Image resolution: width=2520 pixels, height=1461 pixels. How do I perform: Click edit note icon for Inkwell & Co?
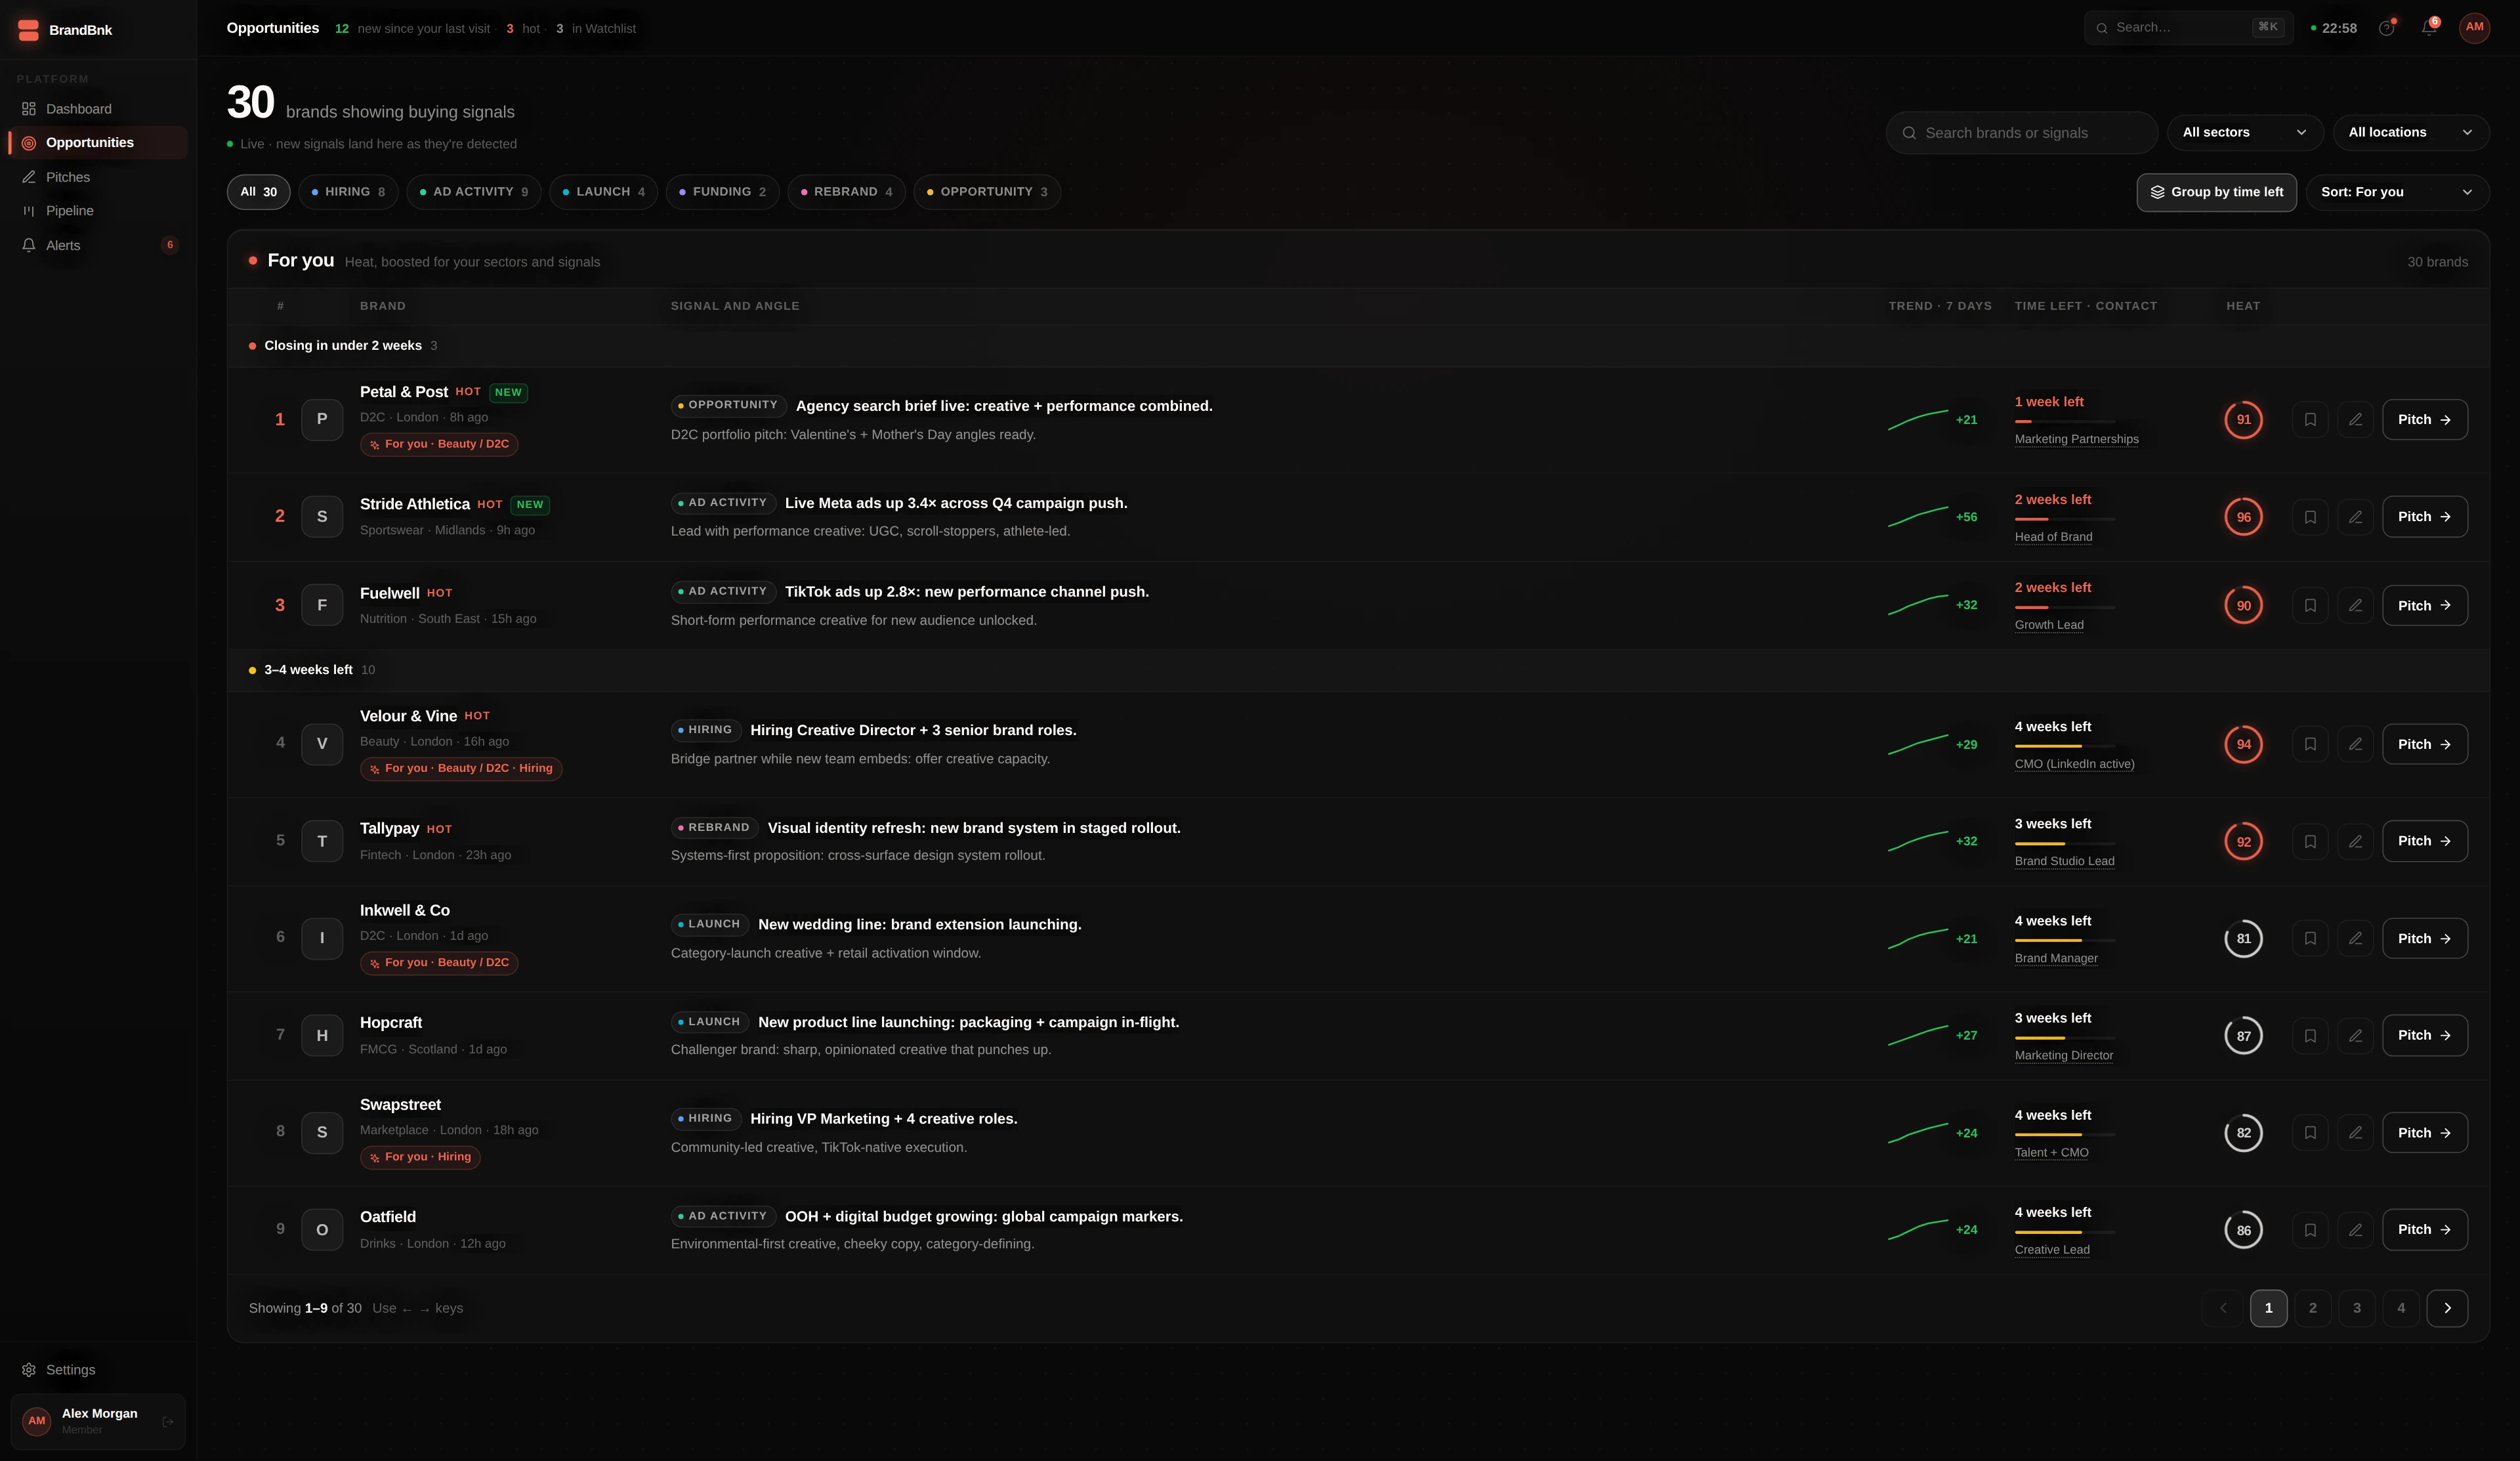(2355, 939)
